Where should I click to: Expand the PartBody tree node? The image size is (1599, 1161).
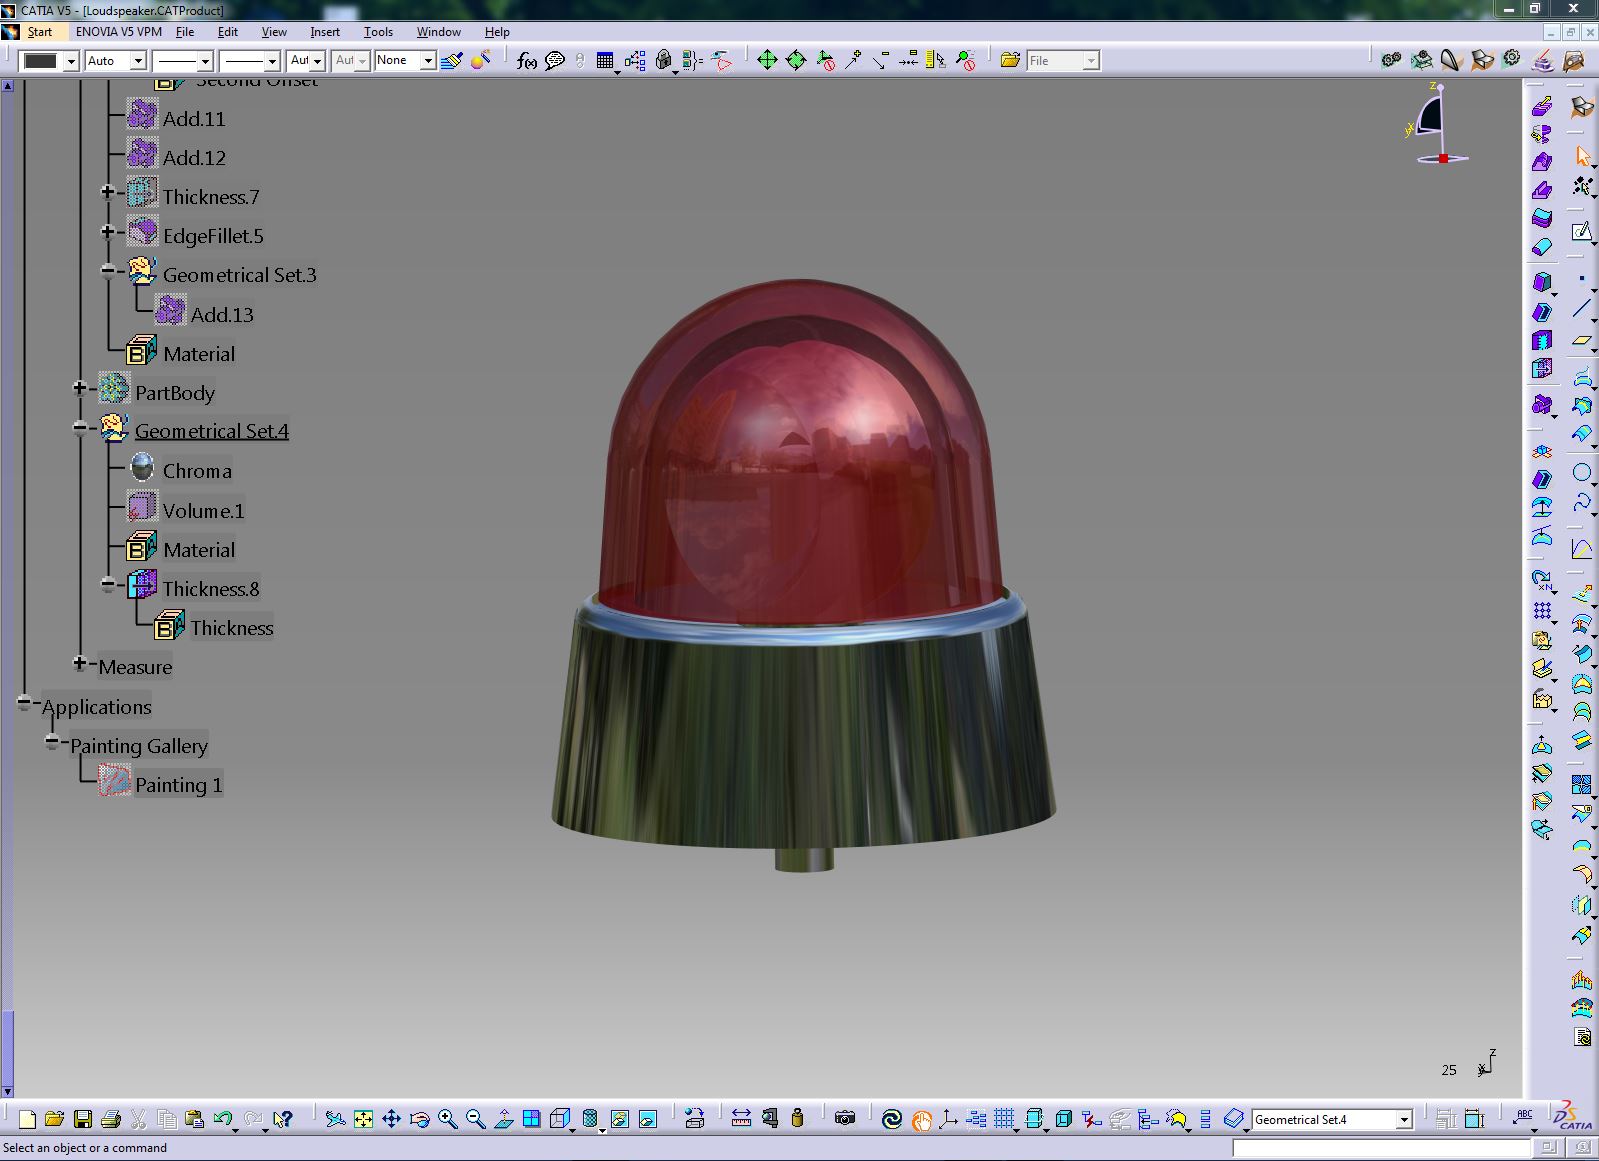[x=80, y=389]
